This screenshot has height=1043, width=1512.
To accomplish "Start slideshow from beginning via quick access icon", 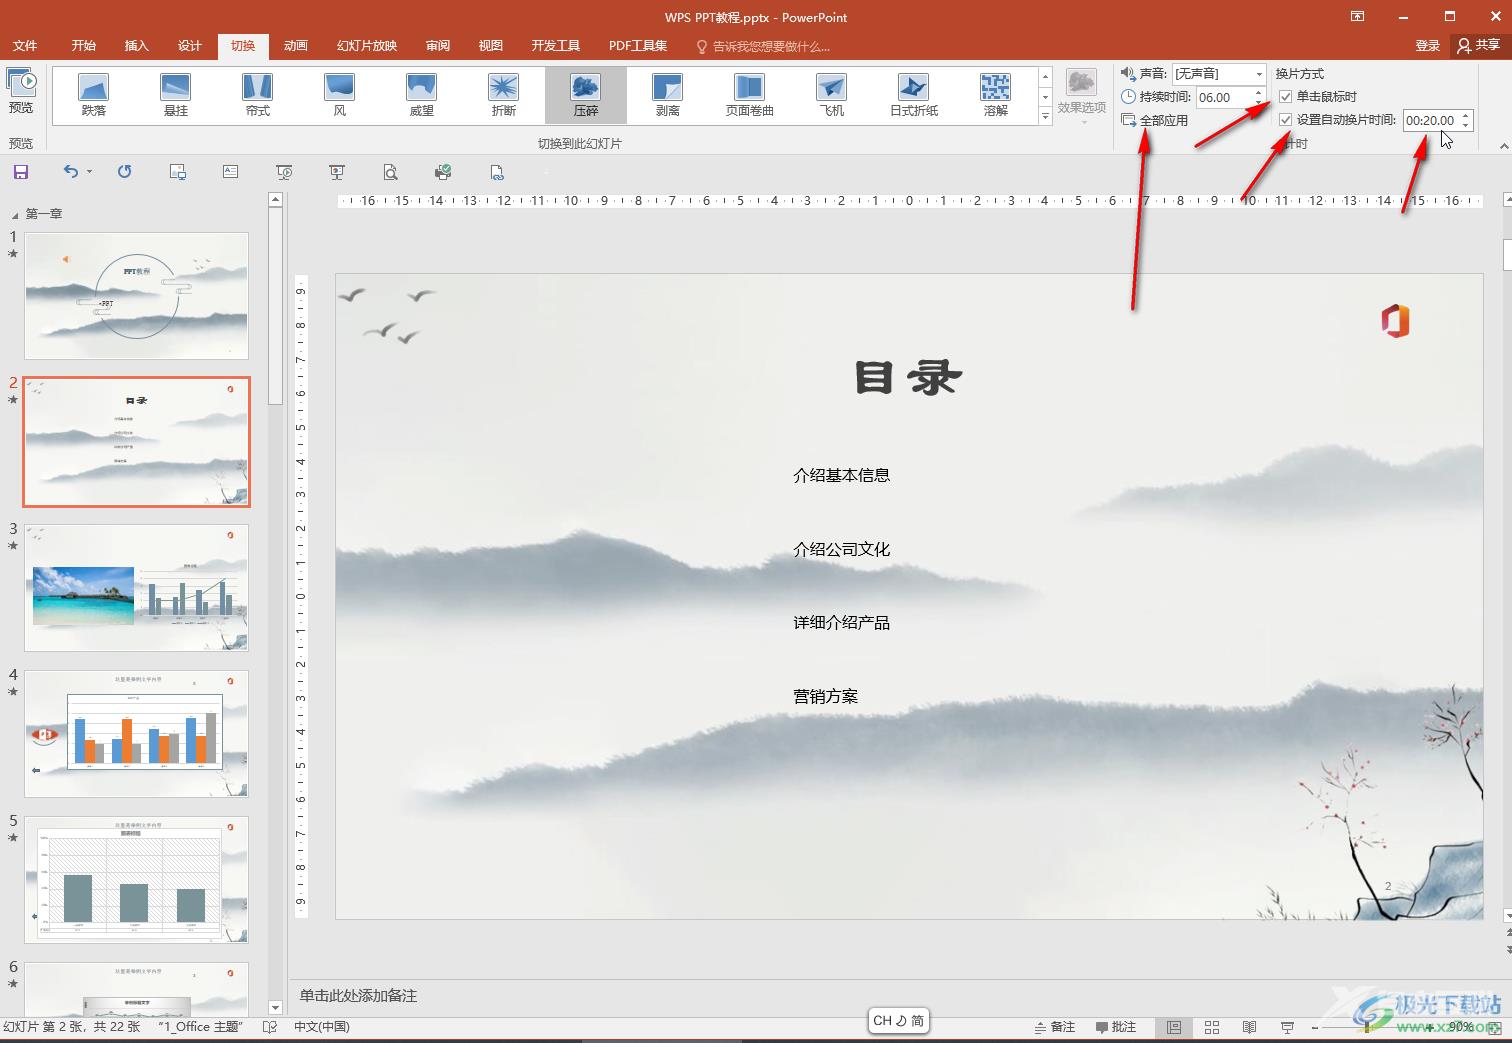I will point(284,172).
